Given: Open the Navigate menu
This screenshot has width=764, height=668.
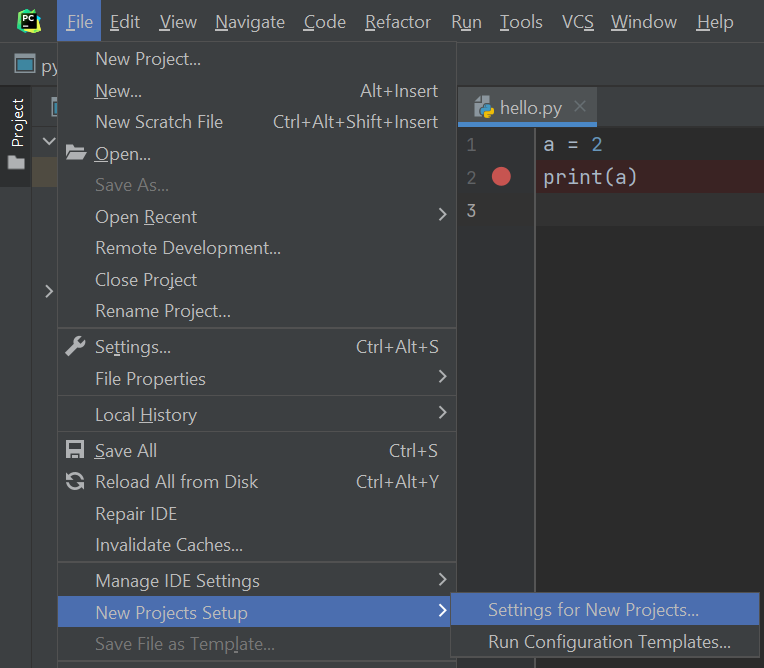Looking at the screenshot, I should (x=250, y=22).
